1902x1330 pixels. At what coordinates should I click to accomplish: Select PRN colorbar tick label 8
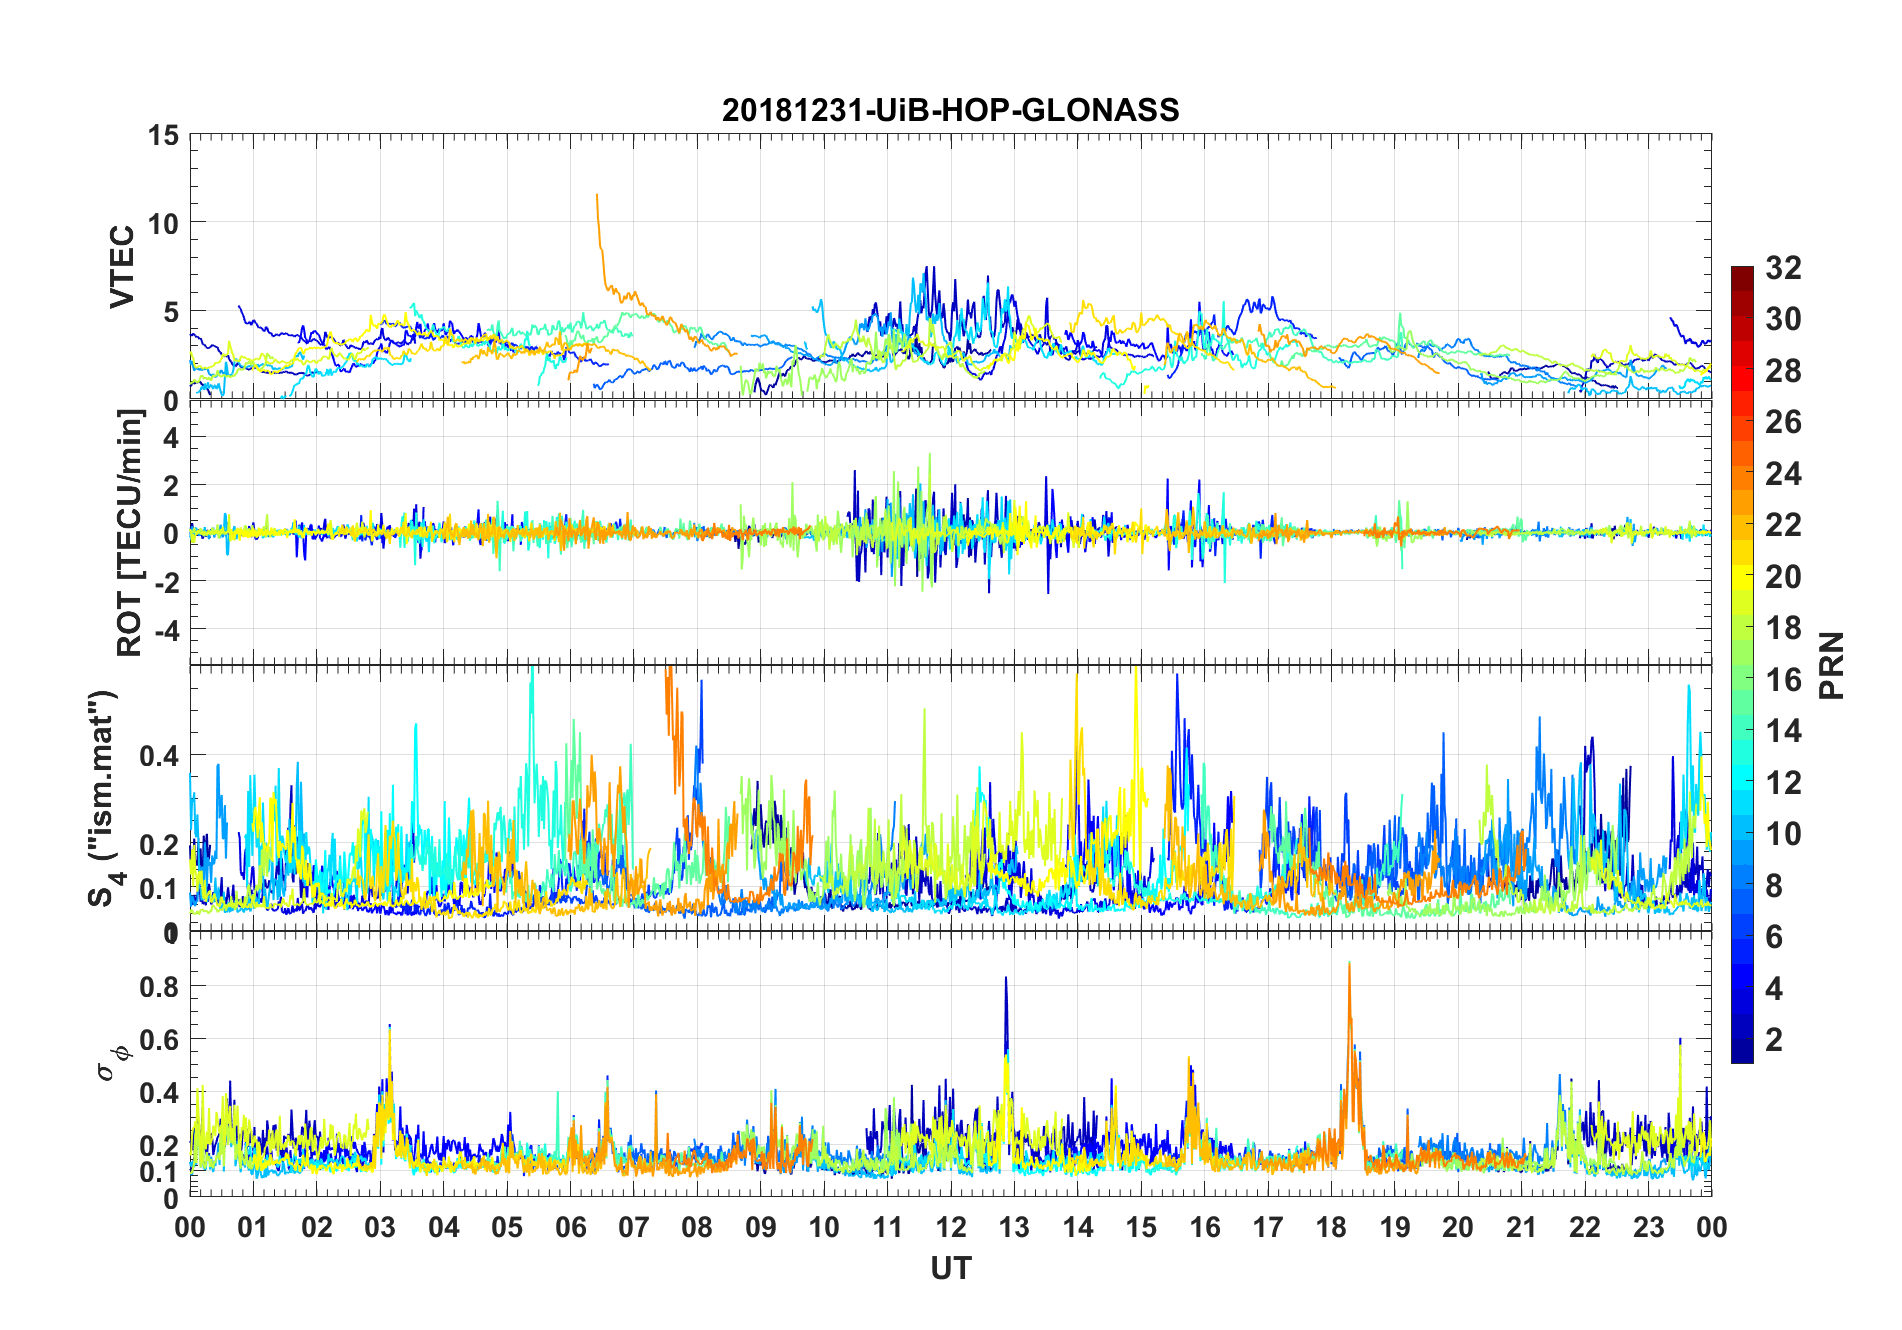(x=1775, y=886)
